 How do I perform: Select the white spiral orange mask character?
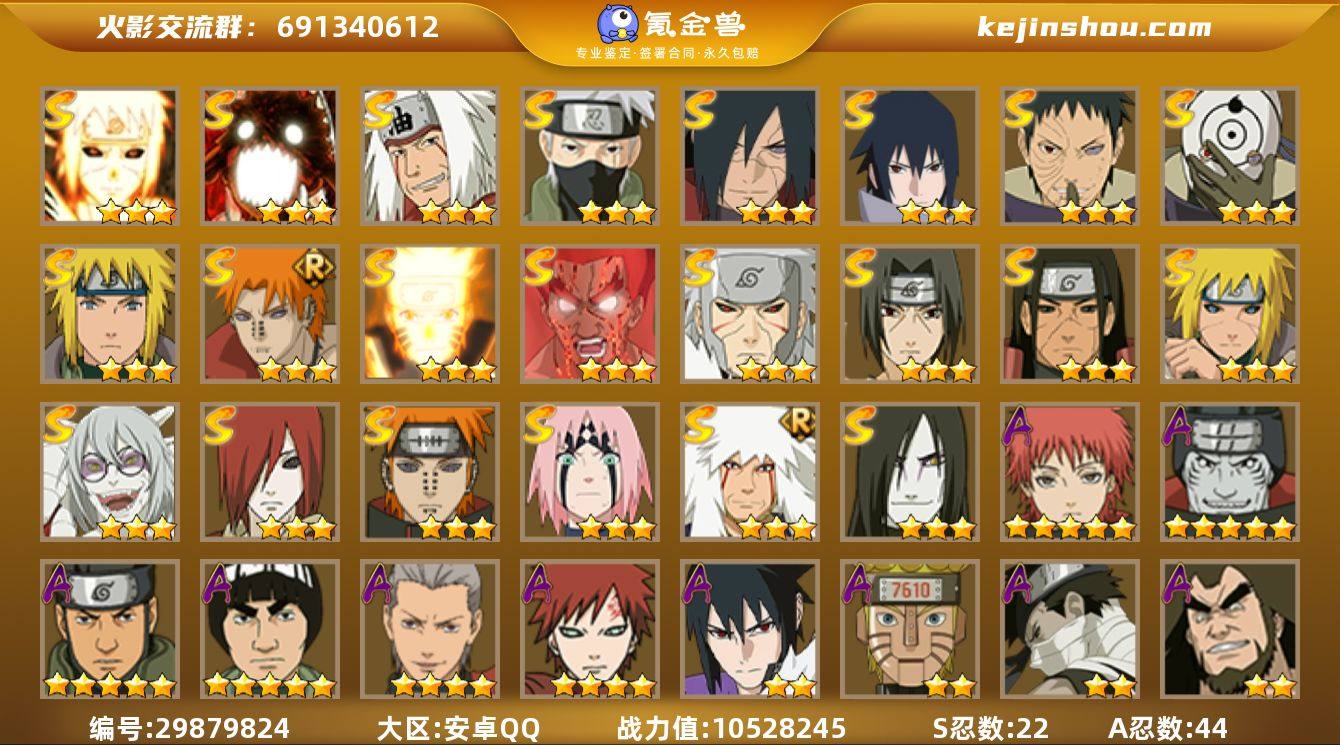1229,157
